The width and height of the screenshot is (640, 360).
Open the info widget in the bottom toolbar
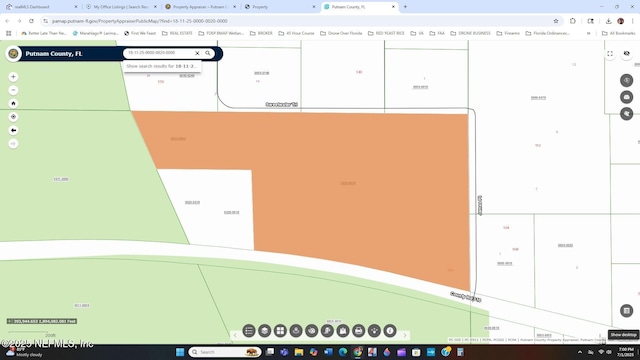390,331
